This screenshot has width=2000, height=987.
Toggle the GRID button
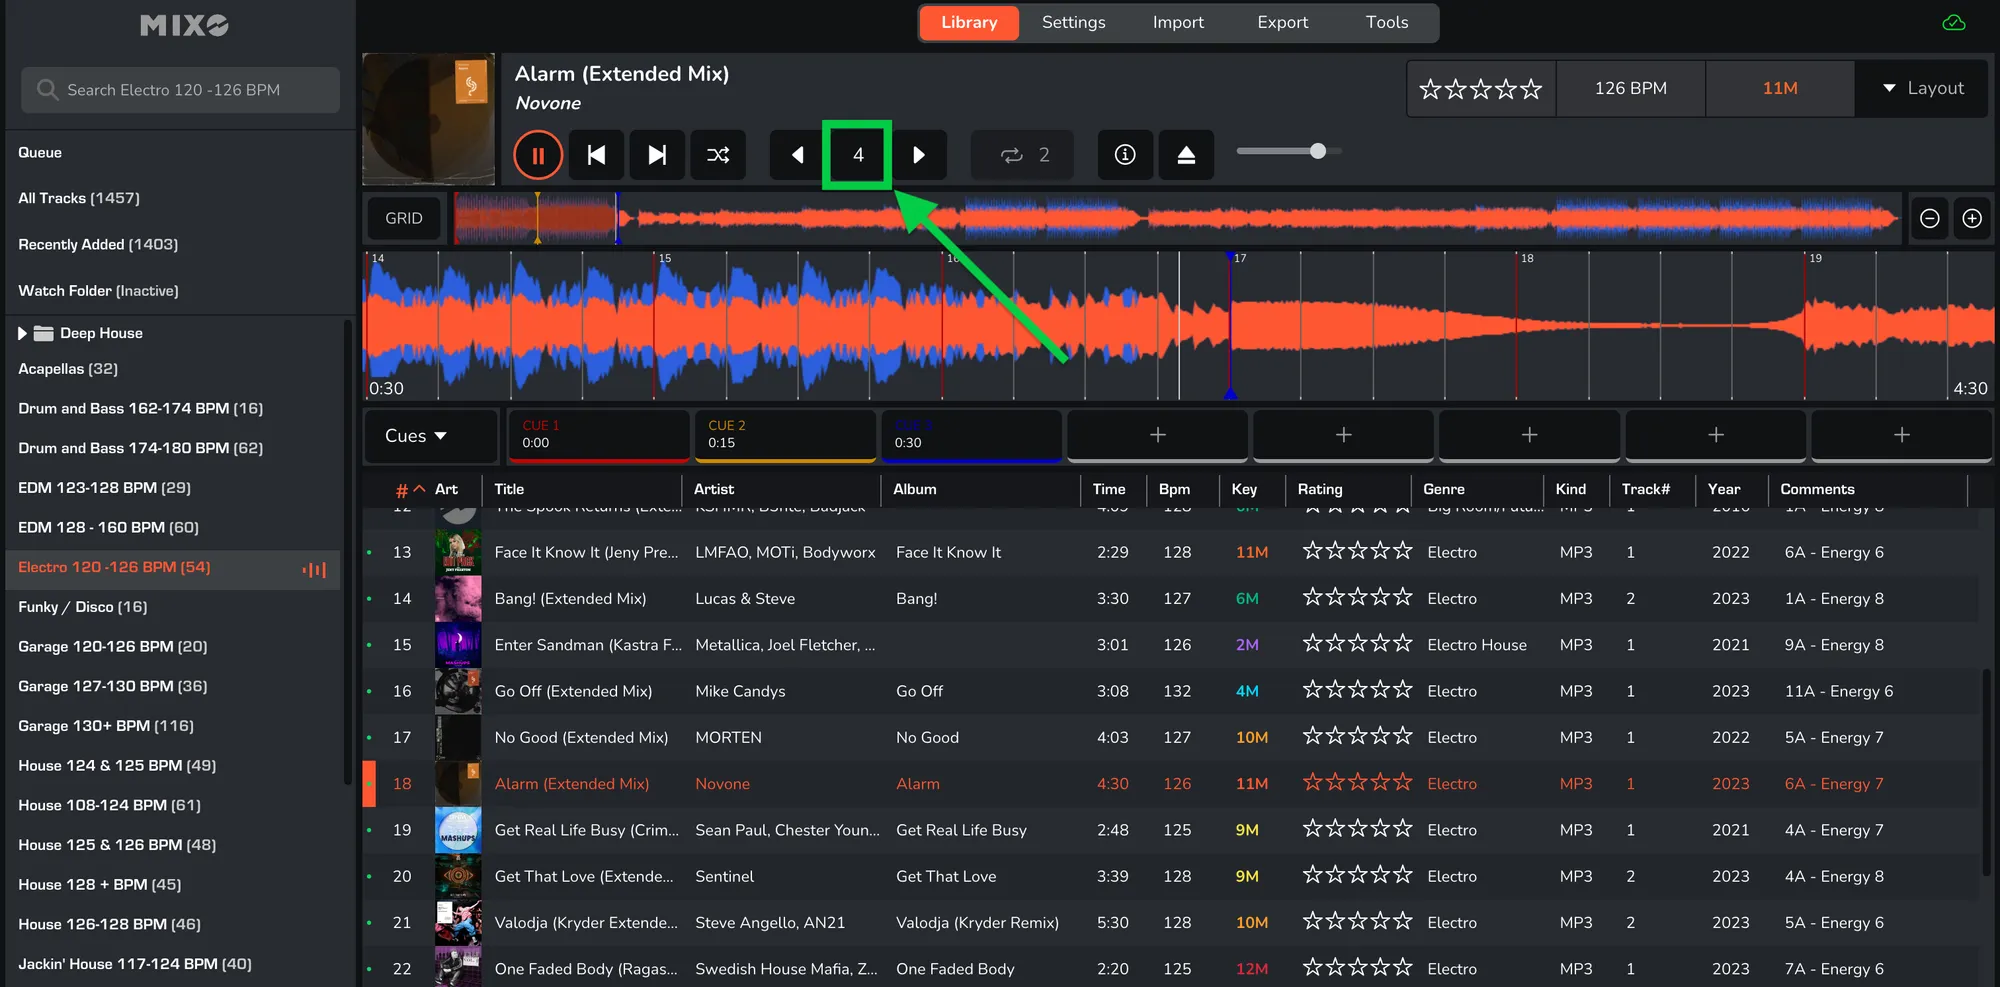tap(404, 218)
